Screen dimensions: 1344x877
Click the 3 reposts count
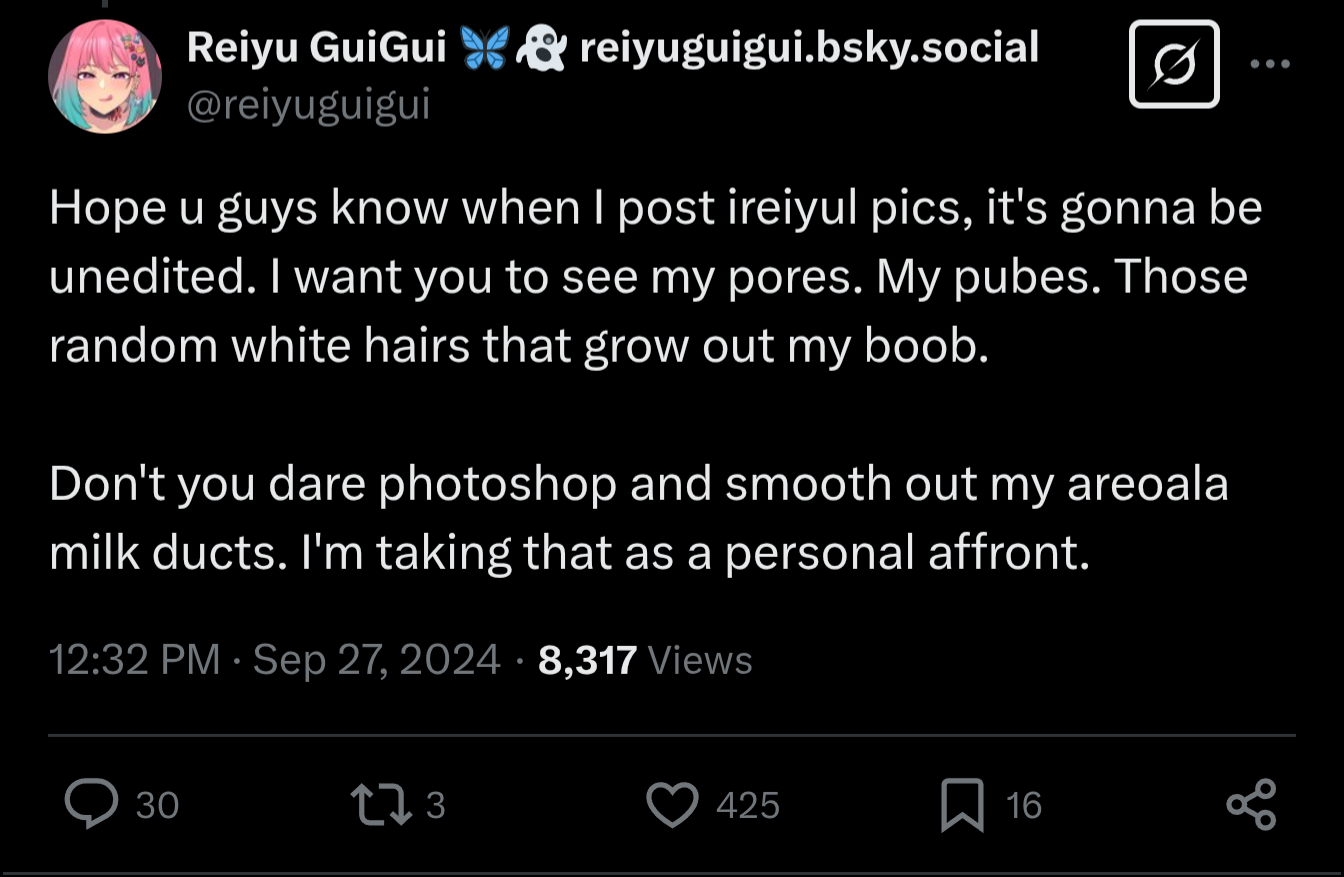pyautogui.click(x=435, y=805)
